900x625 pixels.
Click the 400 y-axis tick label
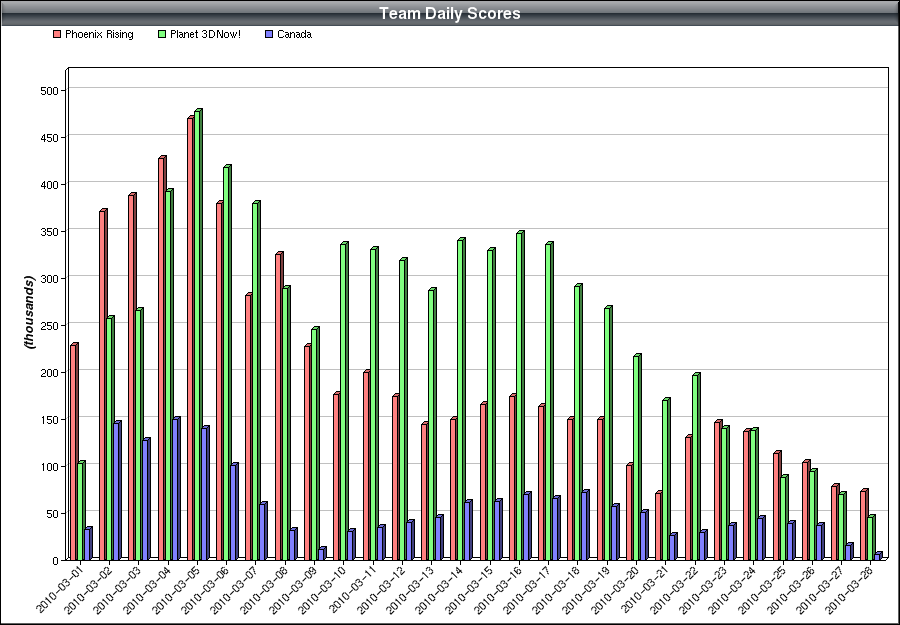click(49, 185)
